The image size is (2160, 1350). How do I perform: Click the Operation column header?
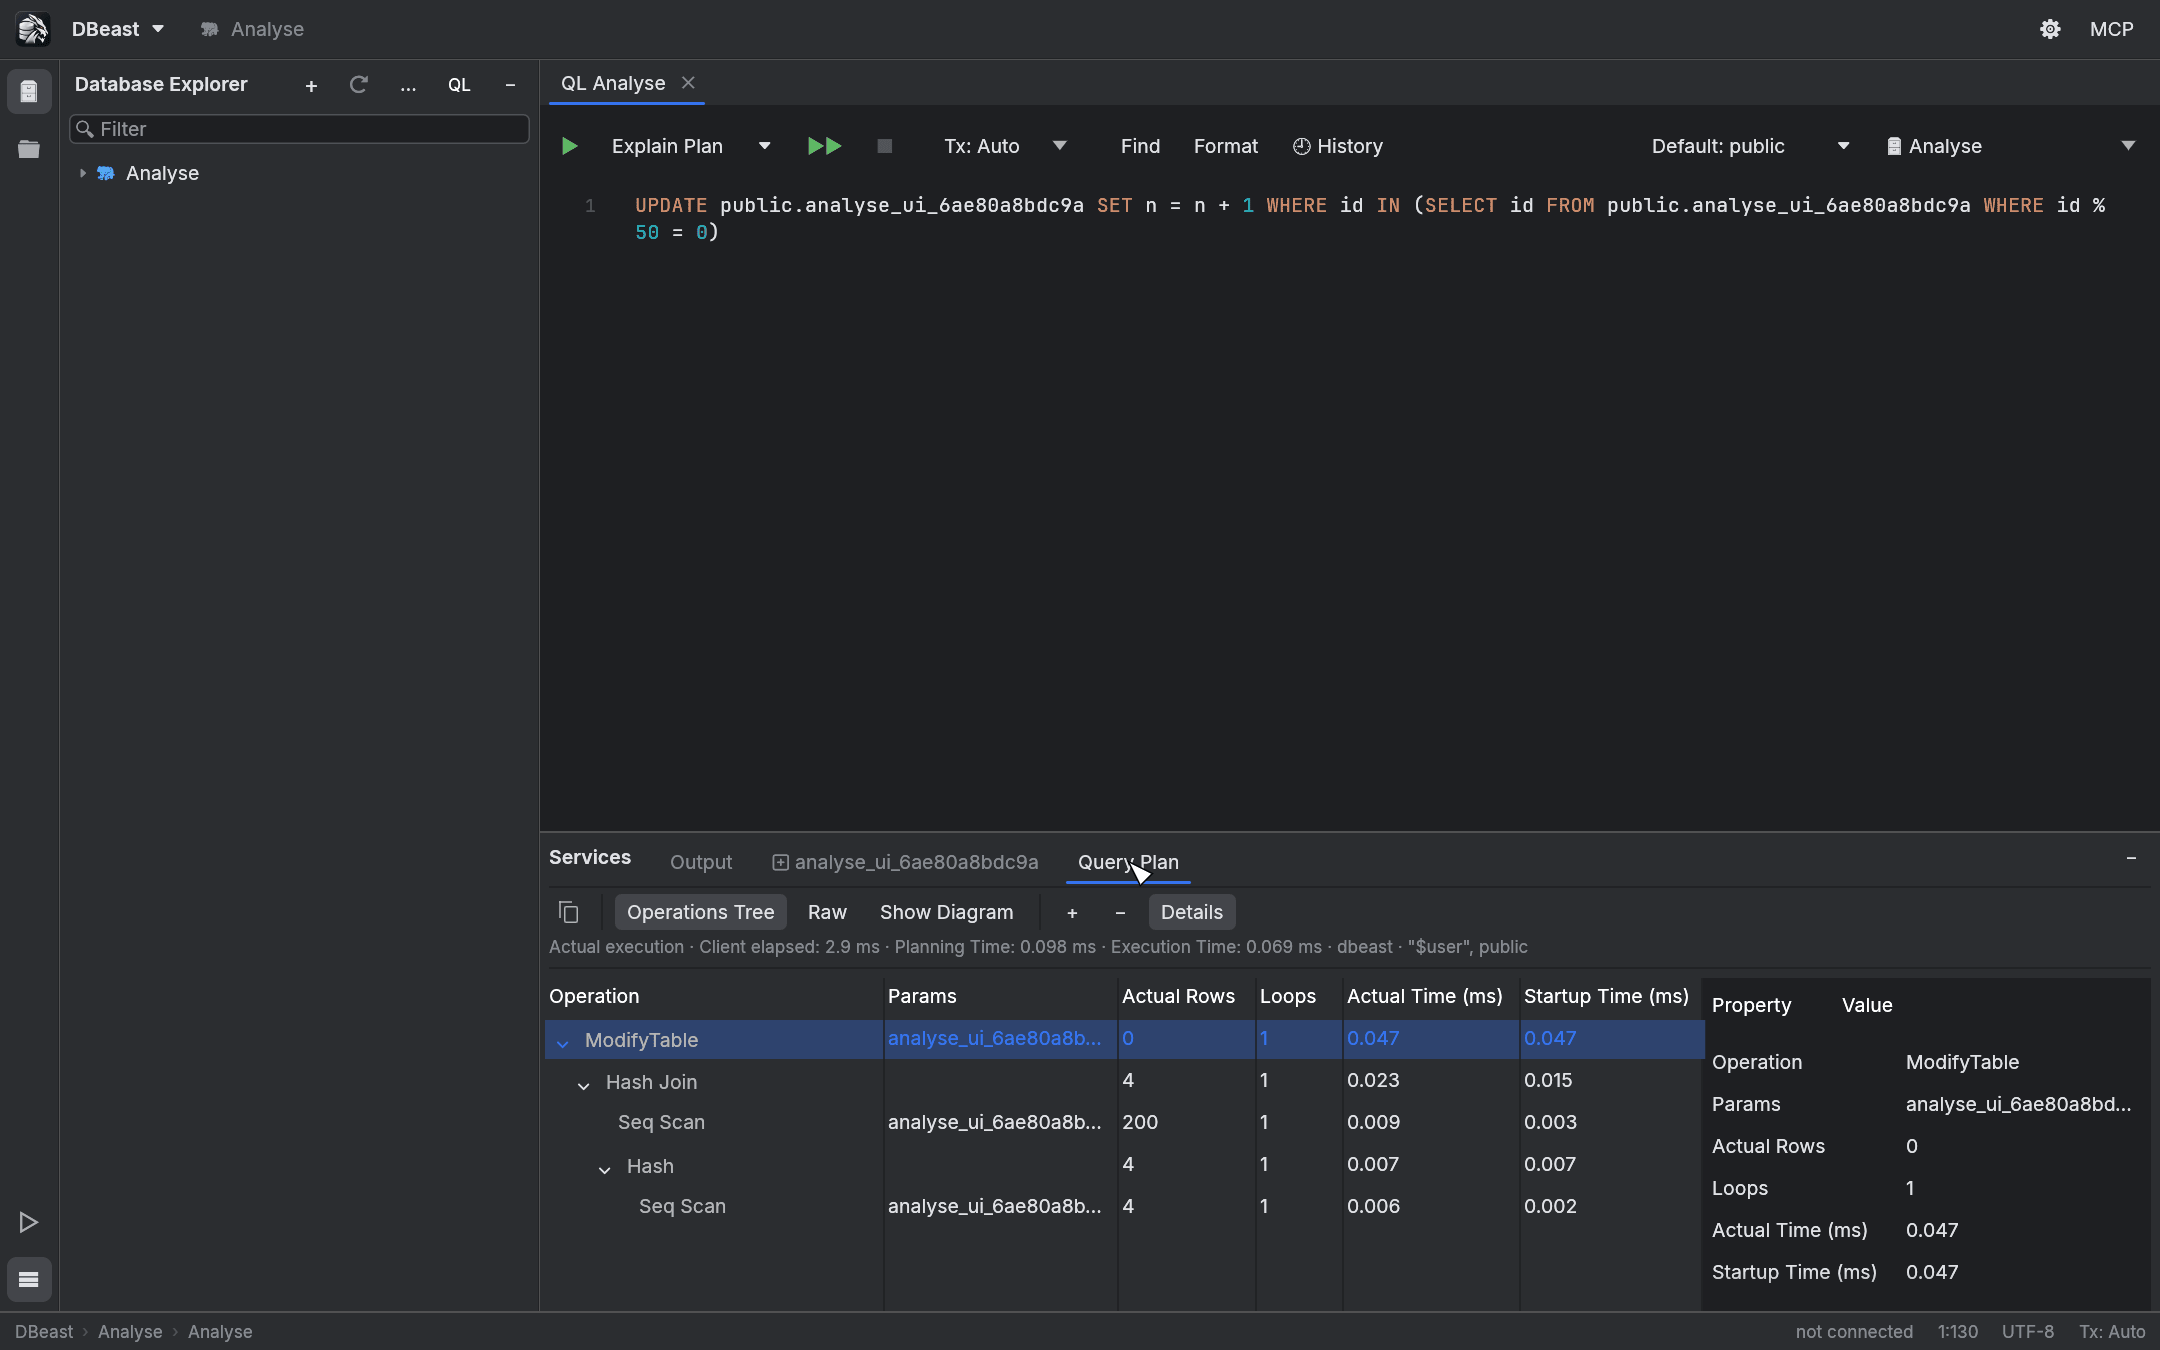coord(594,996)
